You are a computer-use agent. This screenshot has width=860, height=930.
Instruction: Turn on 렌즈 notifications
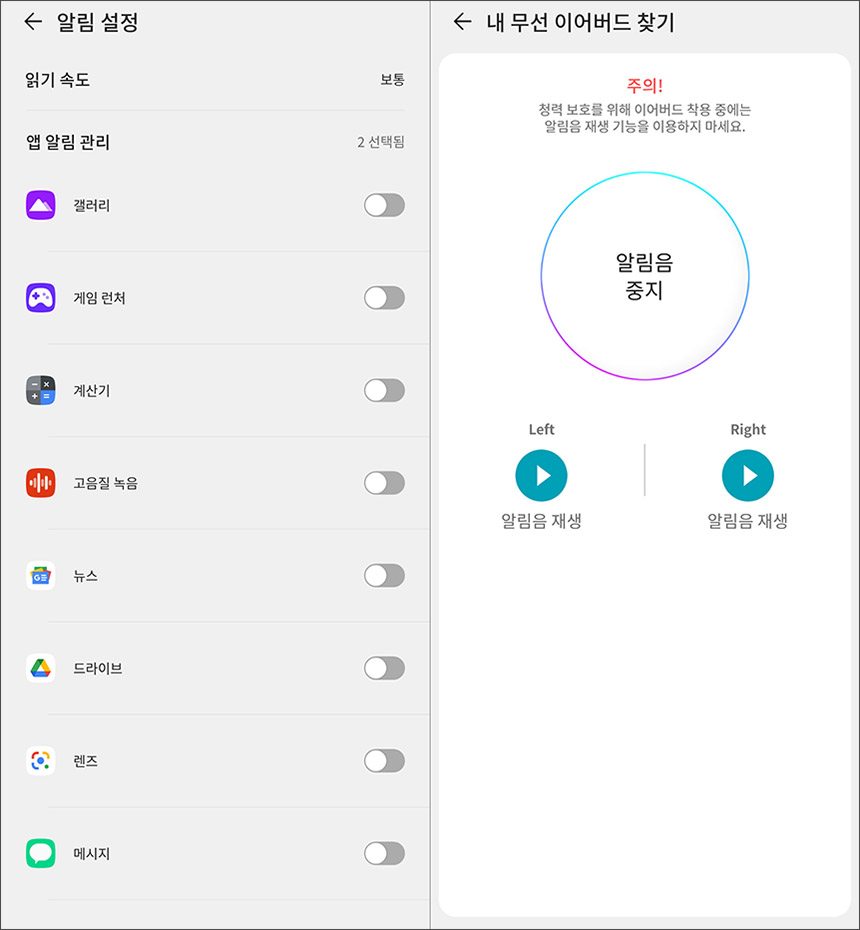pyautogui.click(x=384, y=760)
